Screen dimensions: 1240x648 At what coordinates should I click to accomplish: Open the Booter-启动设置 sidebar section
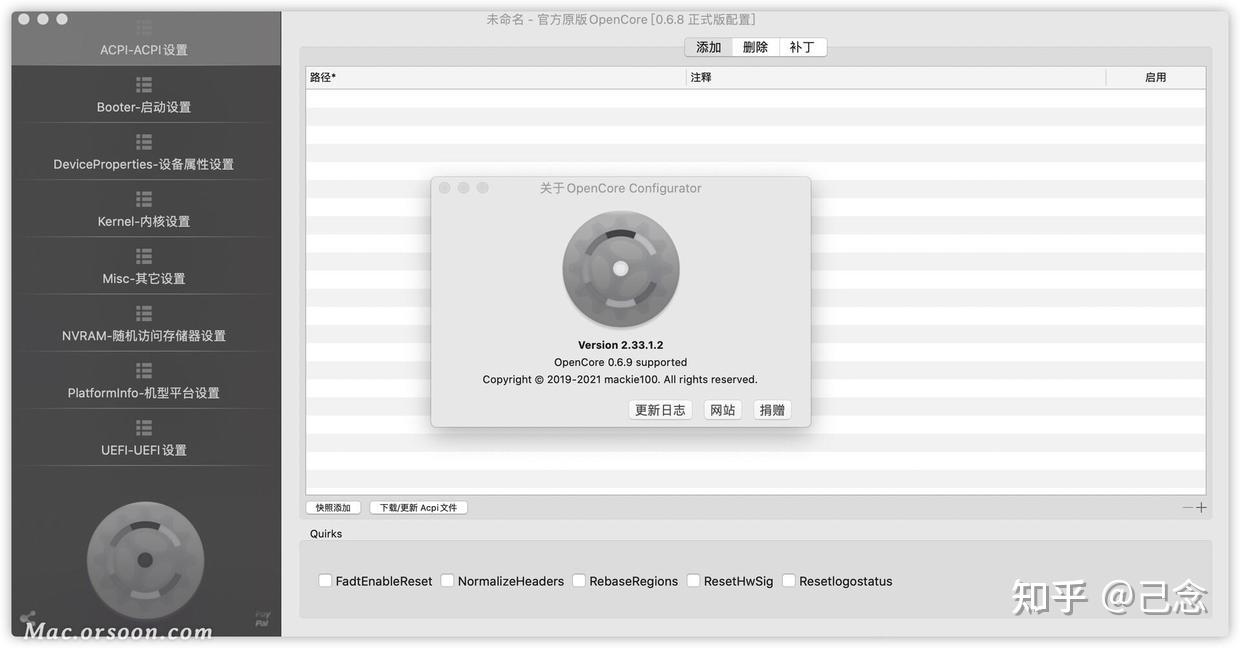(x=145, y=96)
